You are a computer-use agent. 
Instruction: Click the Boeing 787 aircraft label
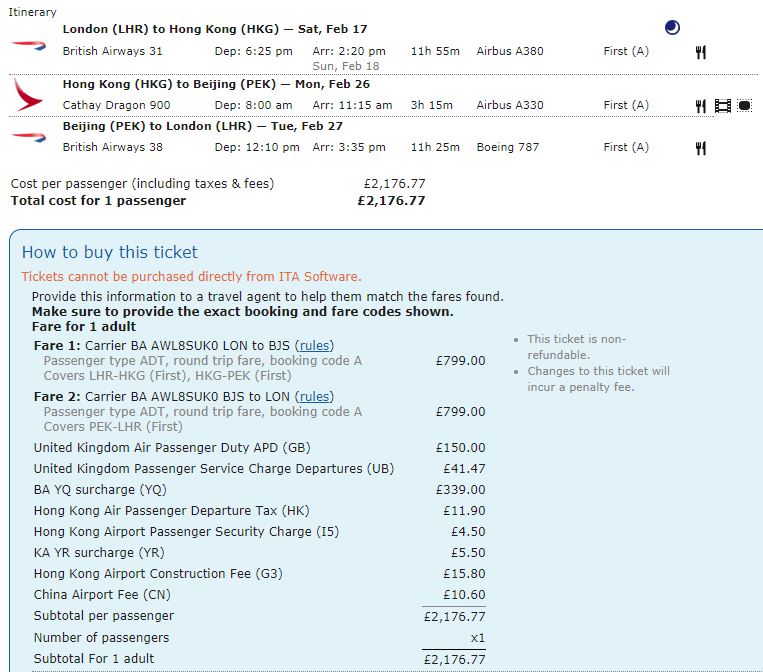tap(507, 147)
